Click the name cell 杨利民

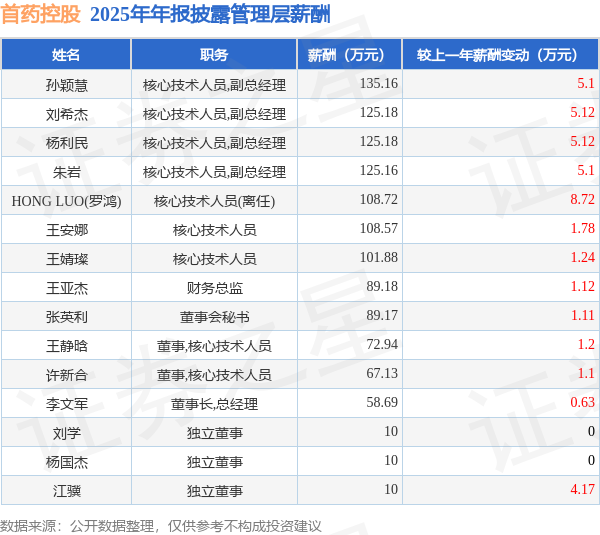[x=67, y=143]
